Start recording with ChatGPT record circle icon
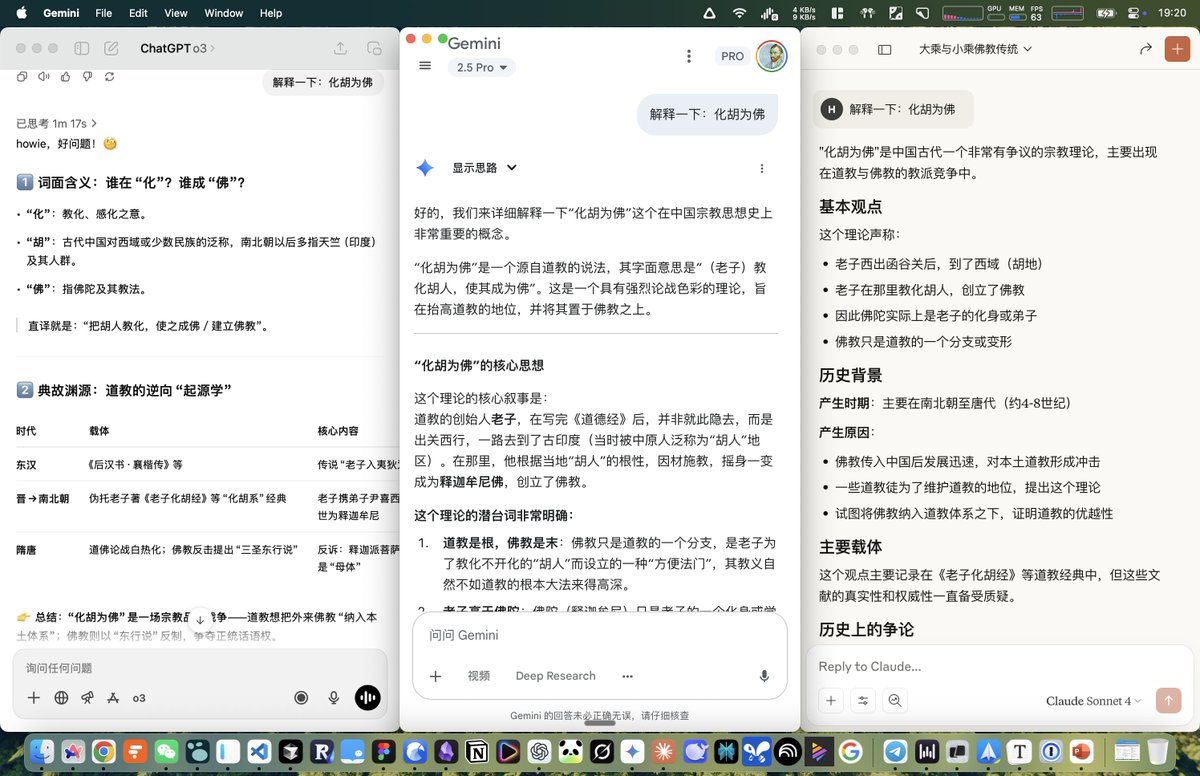 point(300,698)
